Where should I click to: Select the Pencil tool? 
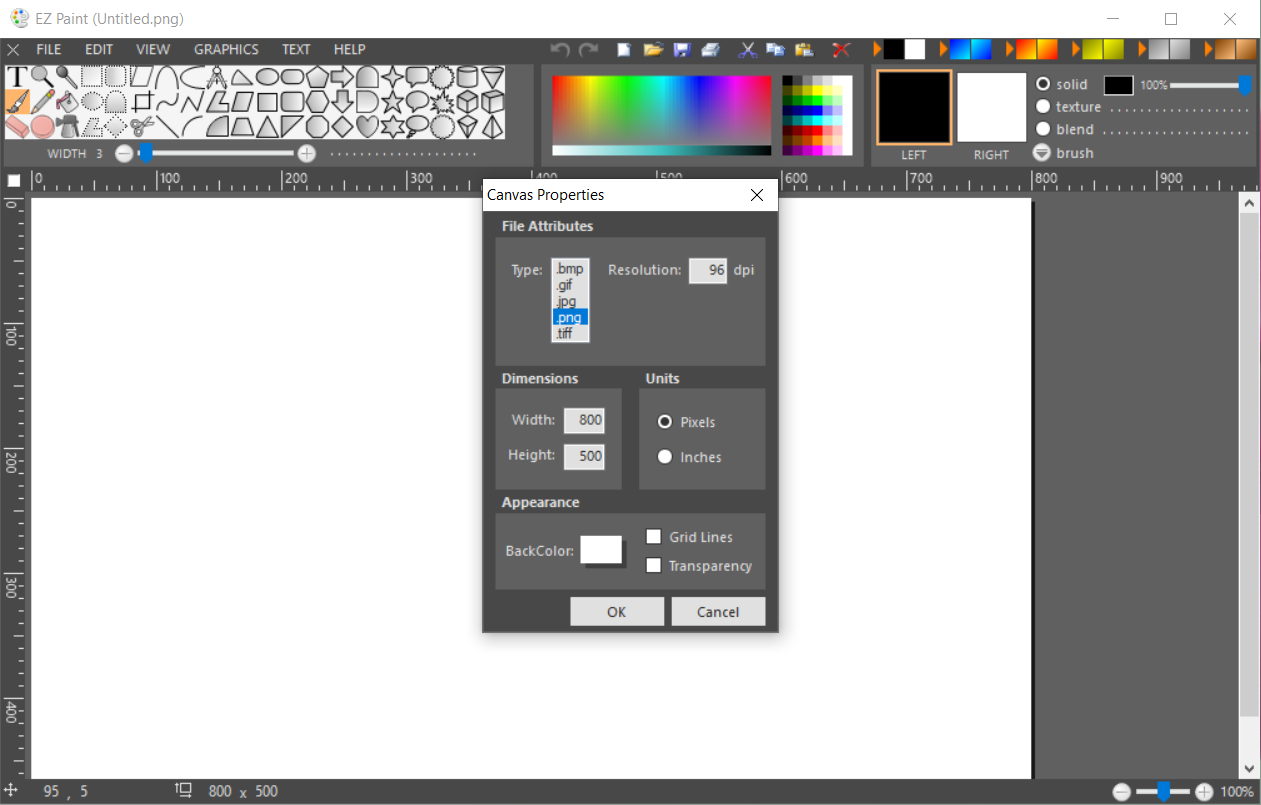point(43,100)
